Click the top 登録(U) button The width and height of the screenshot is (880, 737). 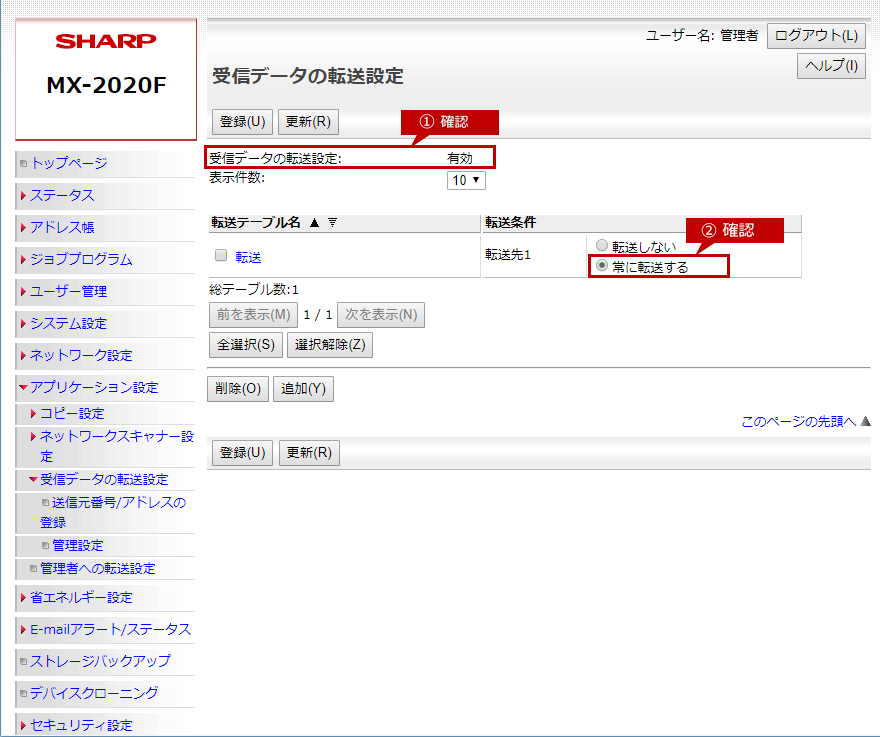242,122
